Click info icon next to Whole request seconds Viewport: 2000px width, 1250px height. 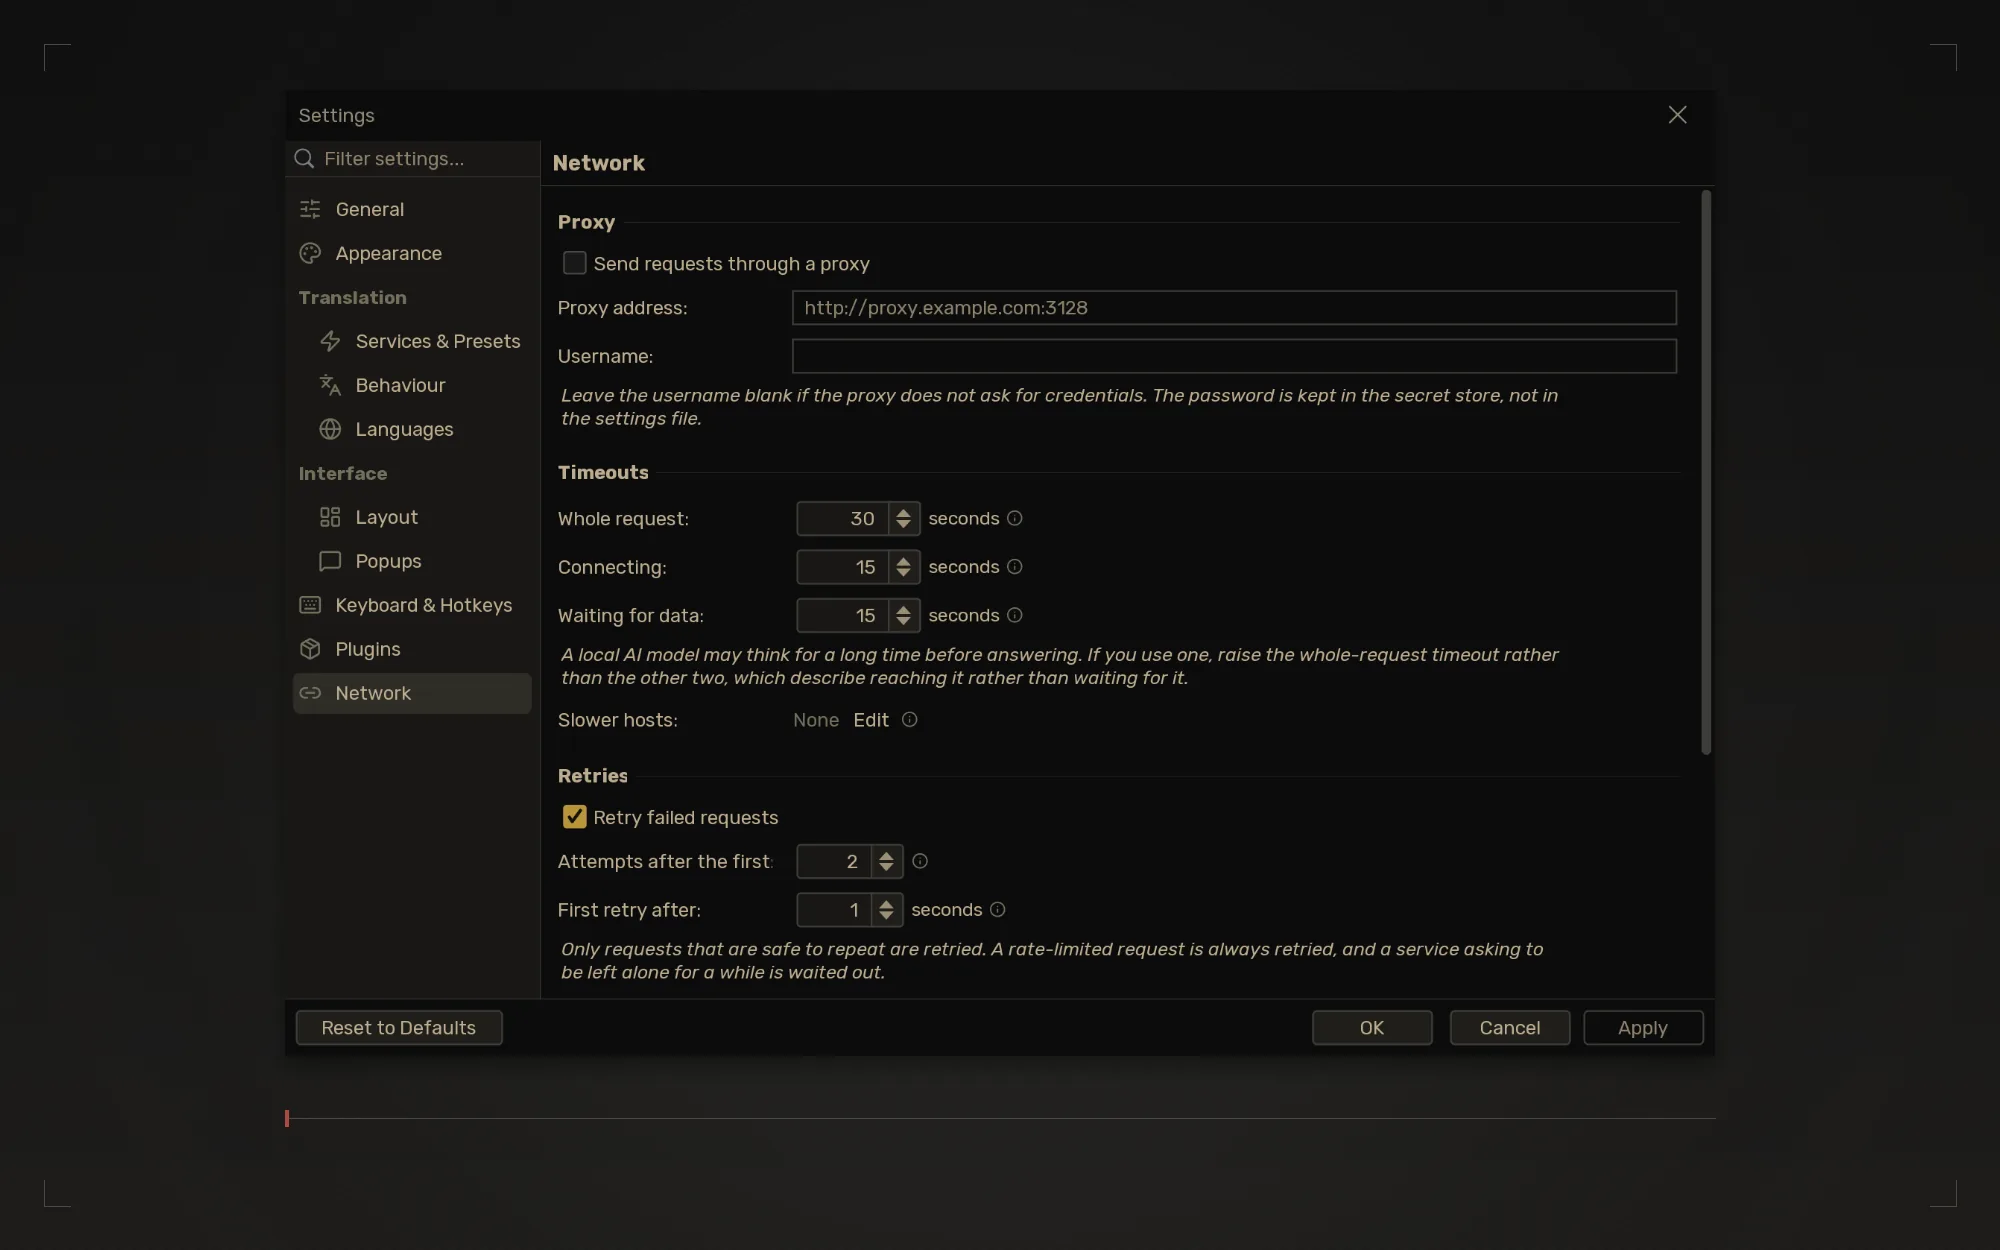point(1014,518)
